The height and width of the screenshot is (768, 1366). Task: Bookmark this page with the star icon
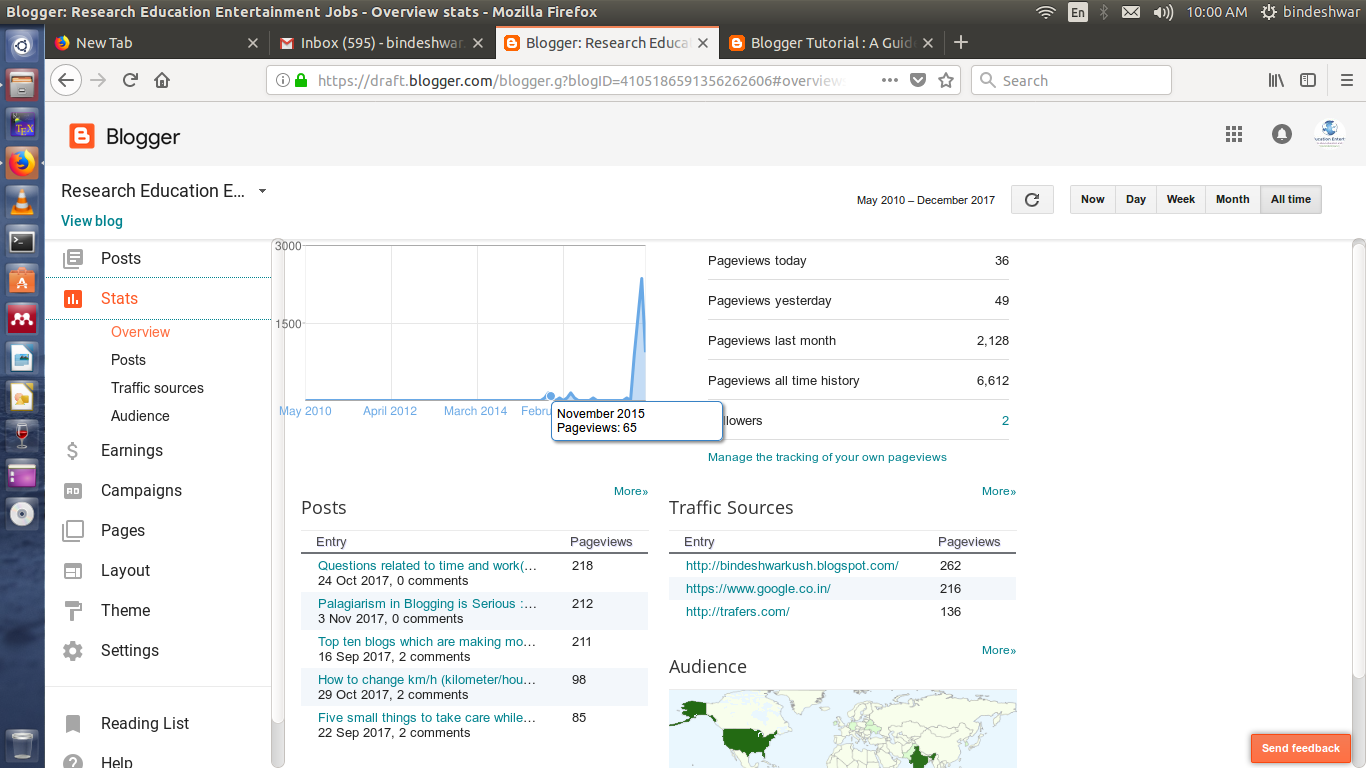[x=946, y=81]
